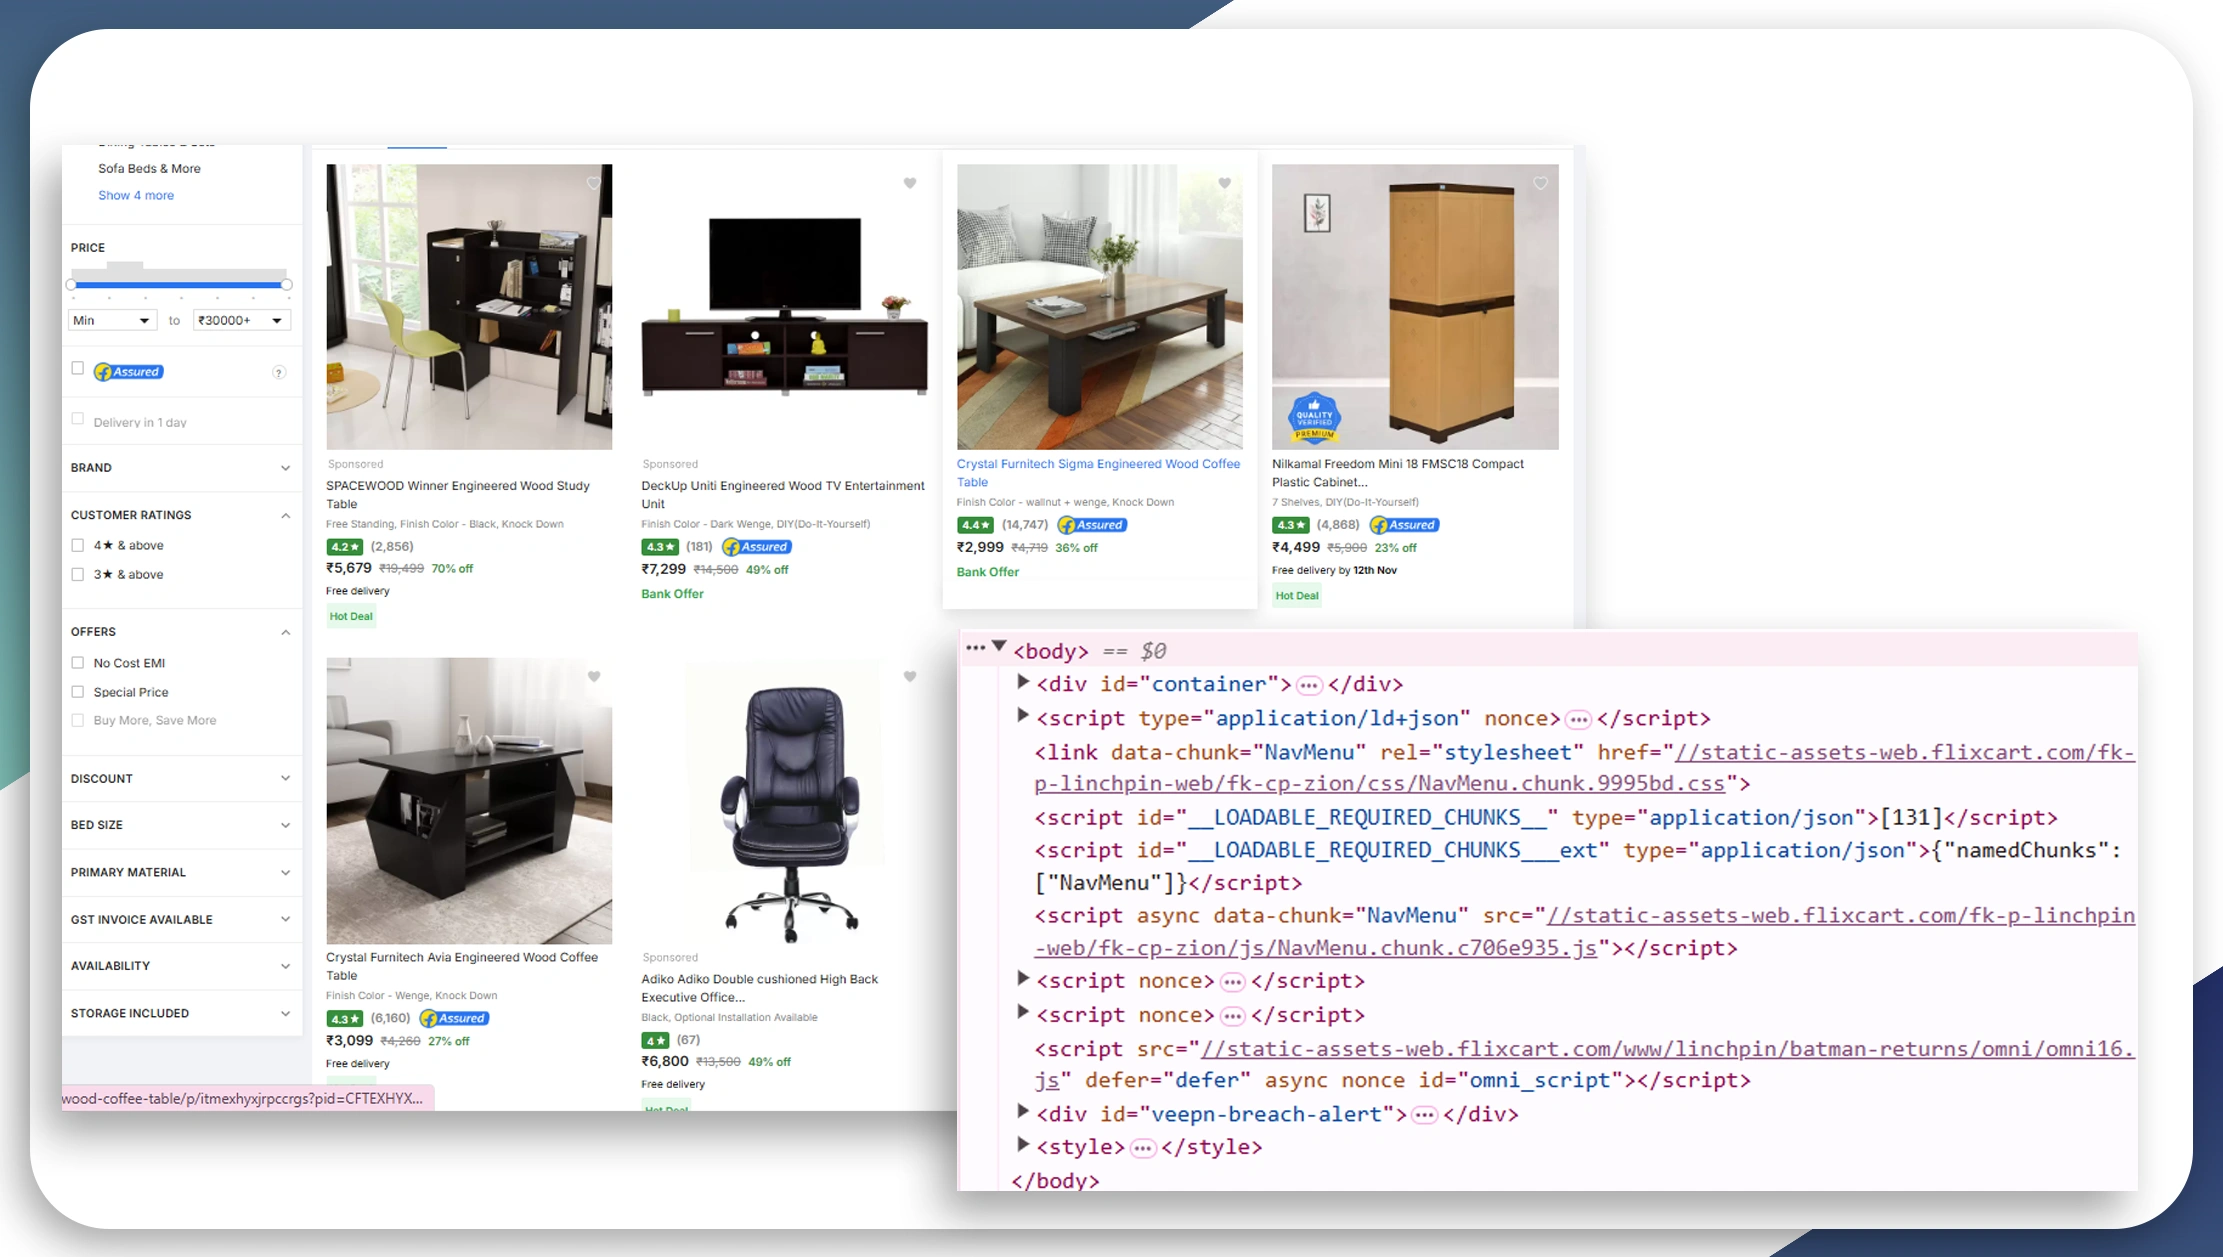The width and height of the screenshot is (2223, 1257).
Task: Enable the 3-star and above customer rating filter
Action: pos(78,574)
